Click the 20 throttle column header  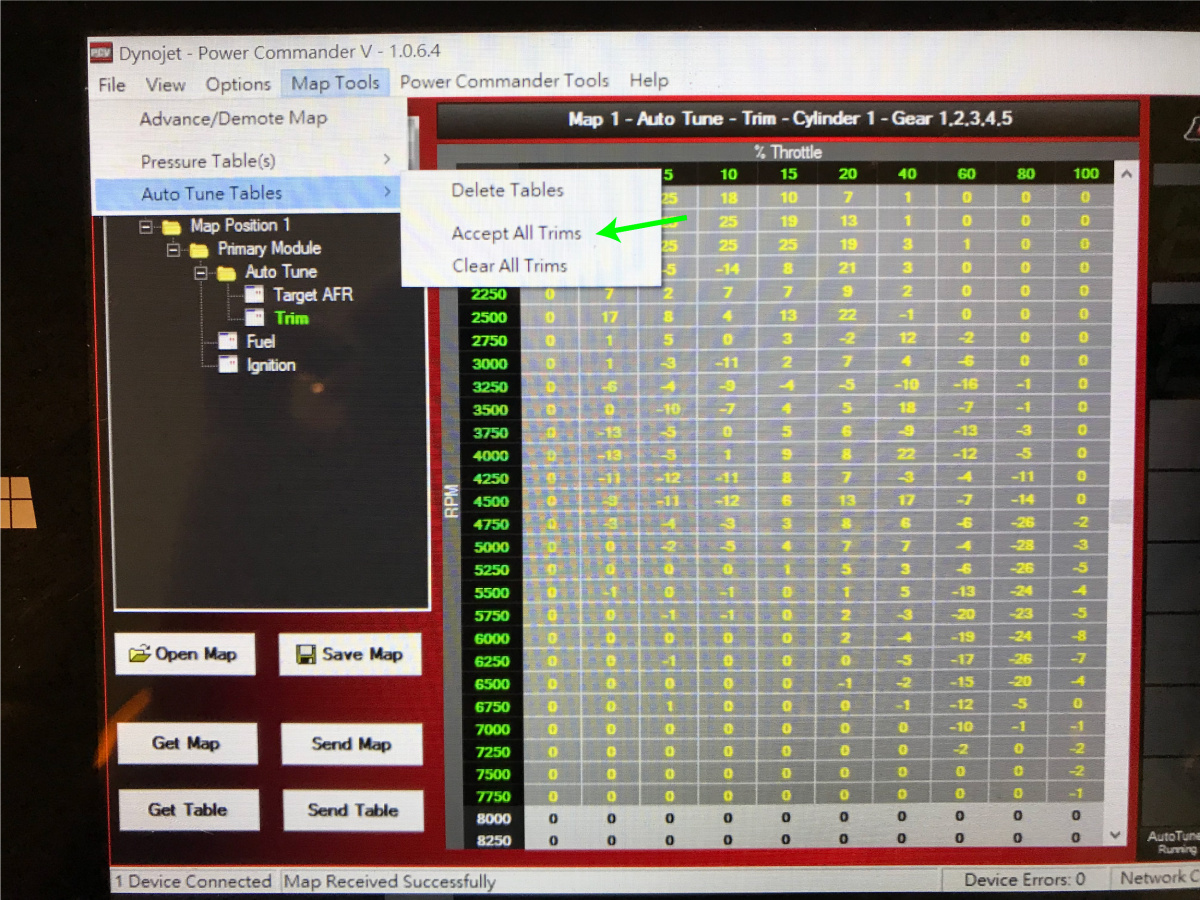848,174
